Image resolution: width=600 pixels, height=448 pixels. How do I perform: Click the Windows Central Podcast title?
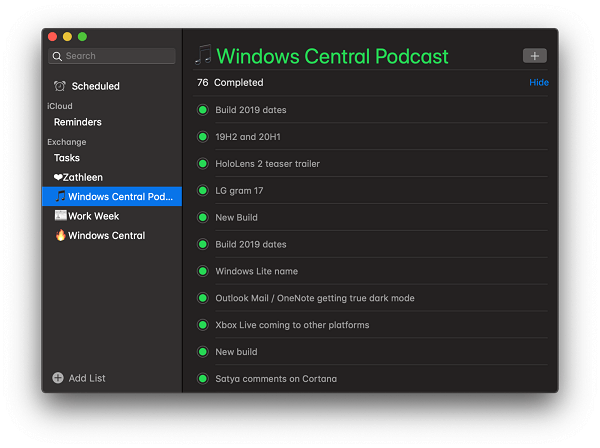click(332, 56)
